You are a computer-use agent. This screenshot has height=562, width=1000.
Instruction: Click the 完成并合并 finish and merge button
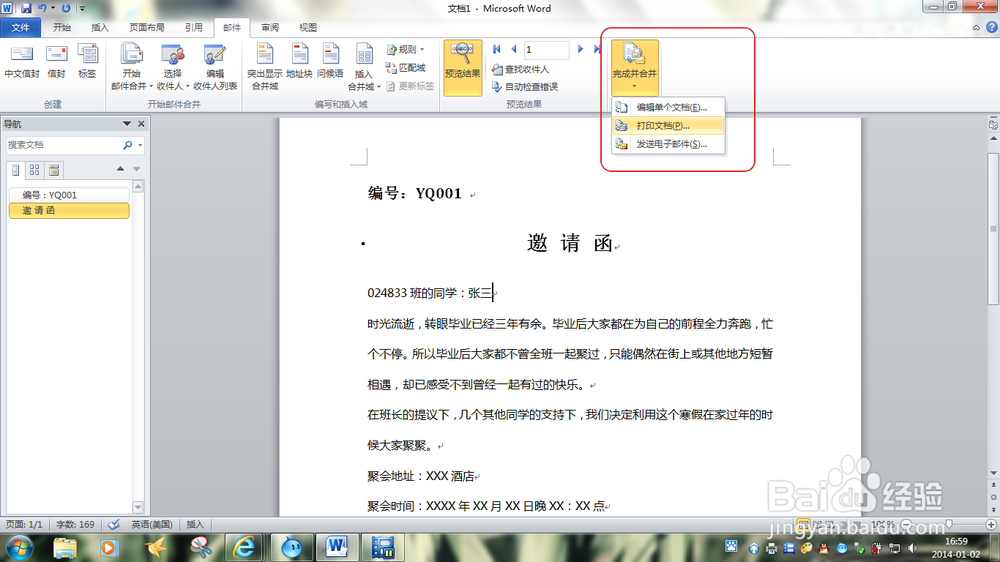click(635, 67)
